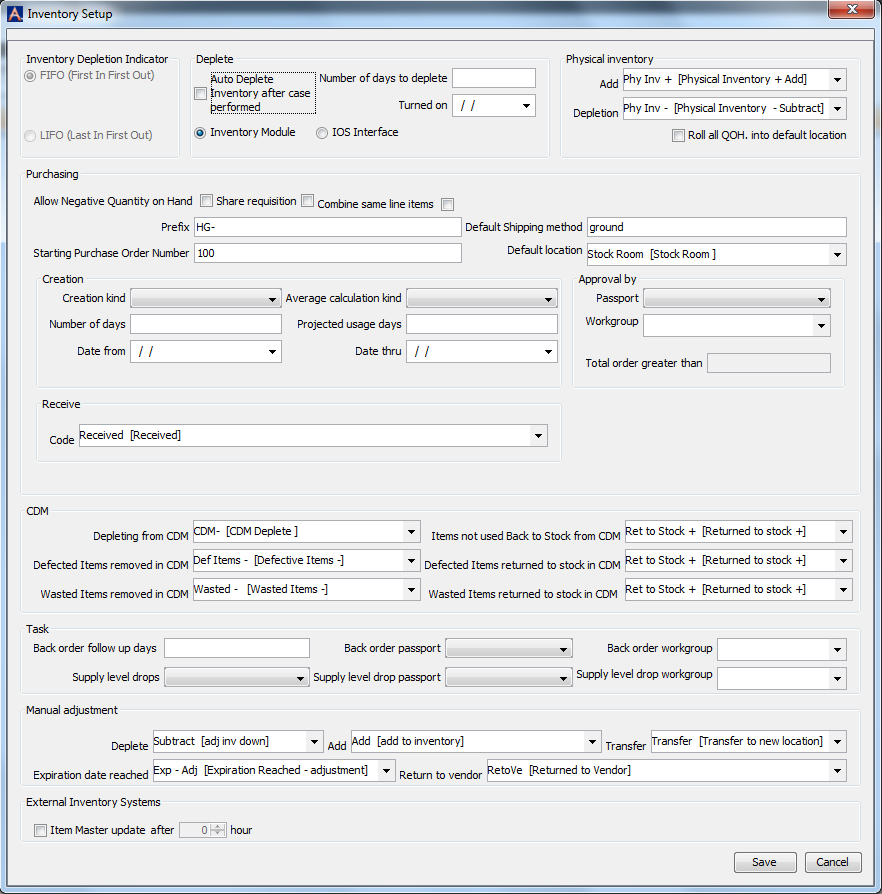The image size is (882, 894).
Task: Click the application icon in the title bar
Action: click(x=15, y=13)
